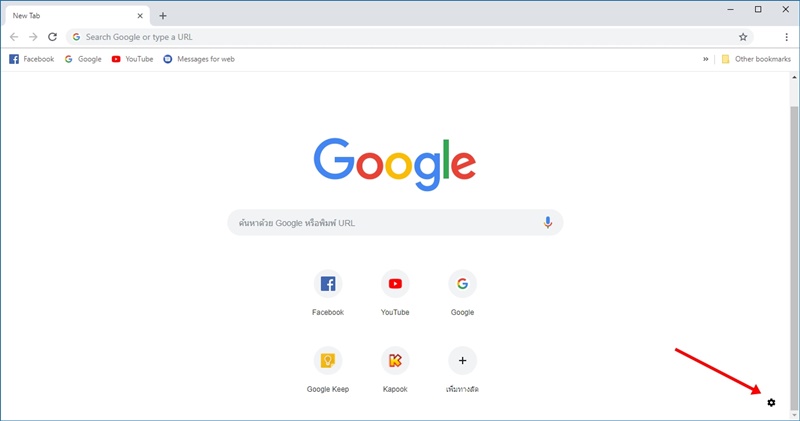Viewport: 800px width, 421px height.
Task: Click the Google G icon in address bar
Action: click(x=76, y=37)
